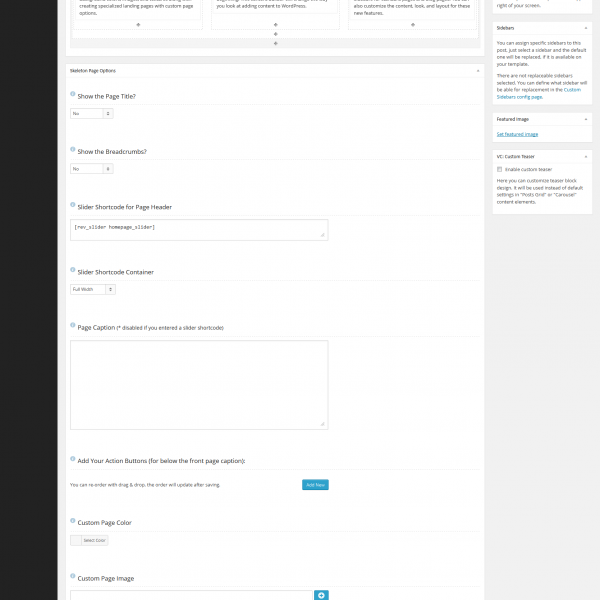Click the help icon beside Page Caption
600x600 pixels.
click(73, 325)
